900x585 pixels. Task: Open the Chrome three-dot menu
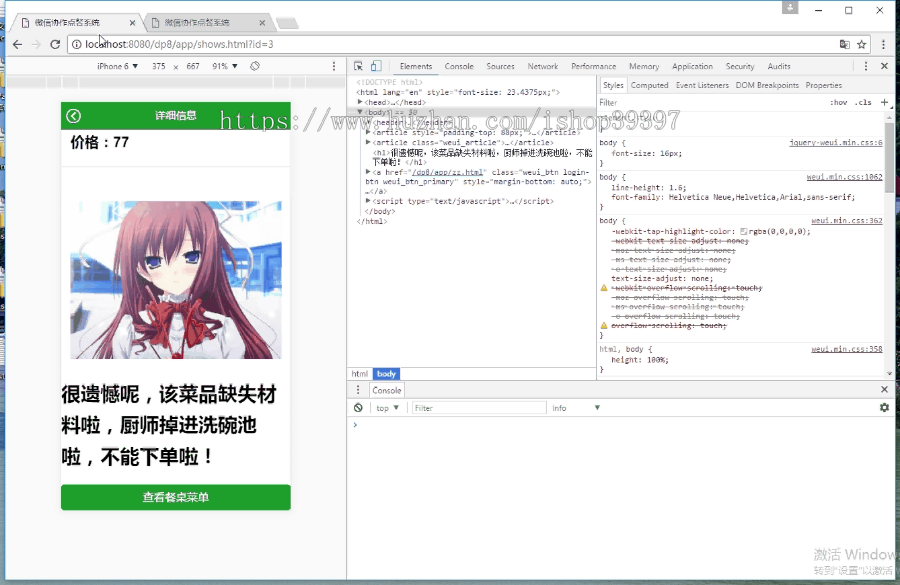click(x=883, y=44)
